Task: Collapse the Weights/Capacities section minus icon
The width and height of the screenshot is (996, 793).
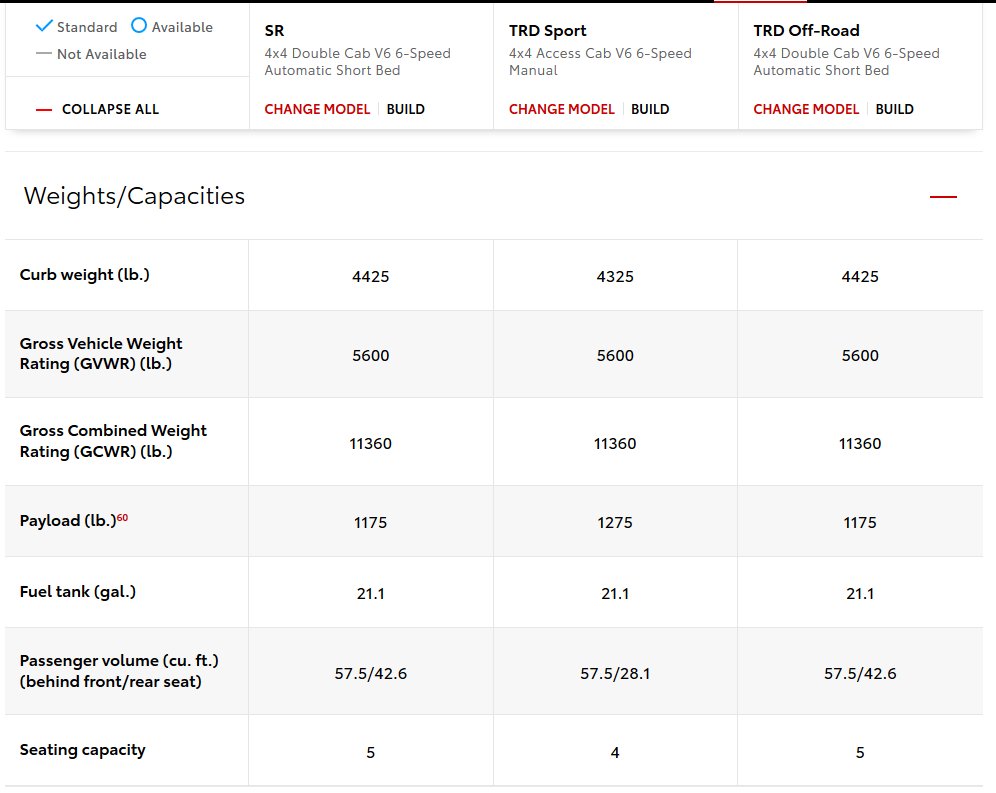Action: (943, 197)
